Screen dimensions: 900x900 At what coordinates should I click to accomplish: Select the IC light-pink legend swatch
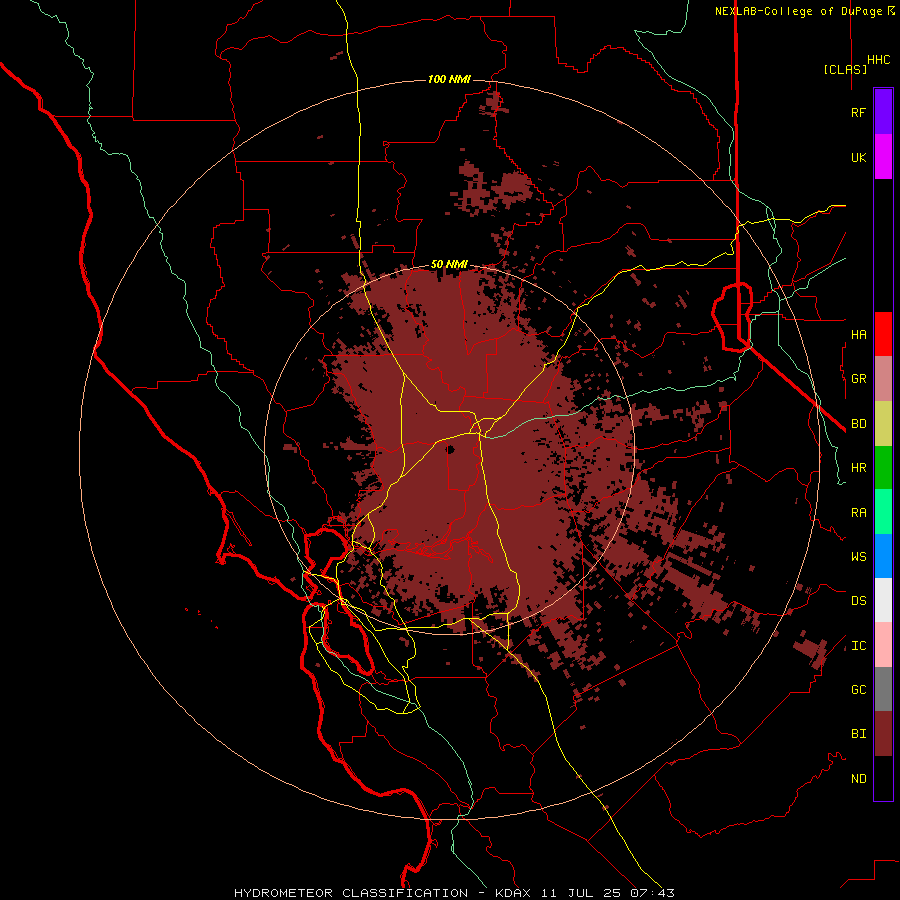(883, 645)
